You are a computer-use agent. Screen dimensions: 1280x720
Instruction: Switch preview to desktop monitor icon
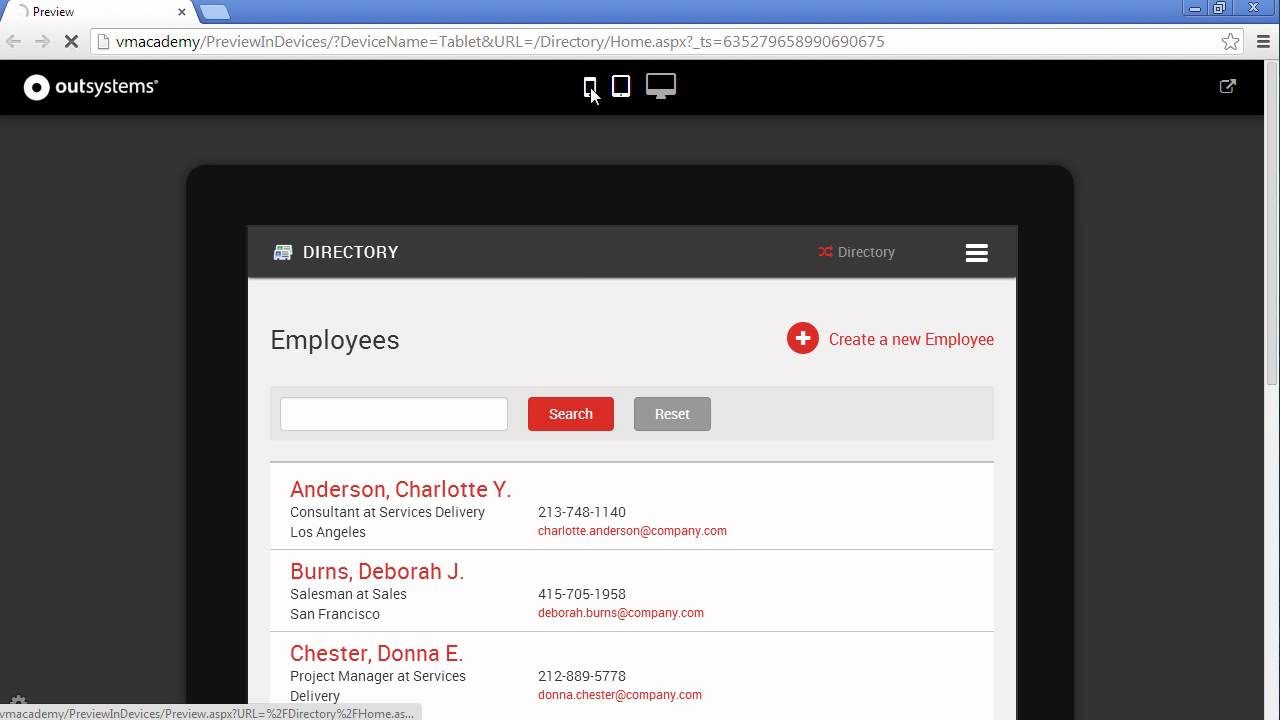coord(661,87)
